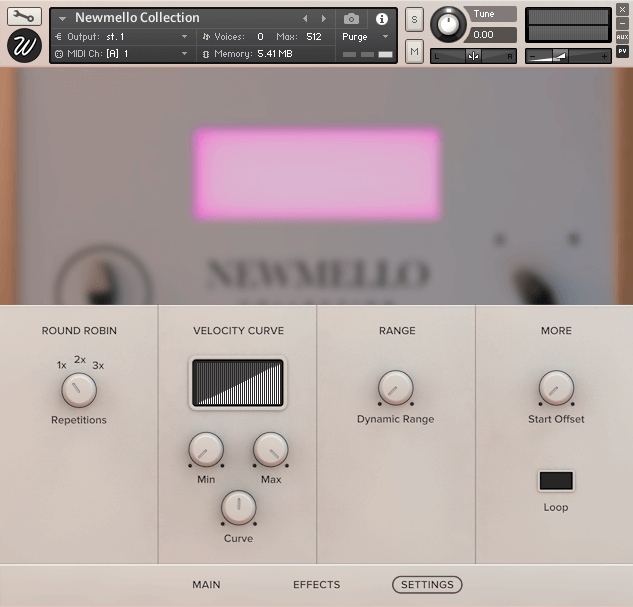
Task: Open the Output st. 1 dropdown
Action: (x=121, y=37)
